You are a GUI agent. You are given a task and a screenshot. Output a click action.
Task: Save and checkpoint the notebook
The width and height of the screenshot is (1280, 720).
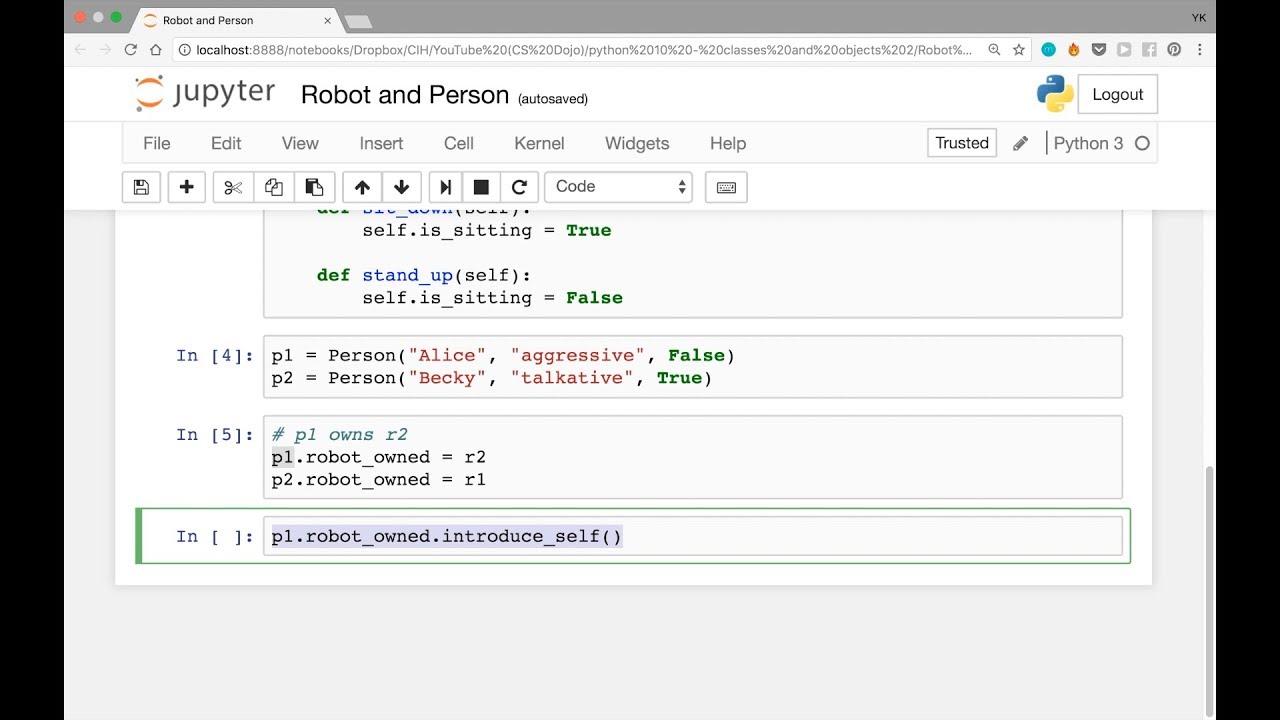(x=141, y=187)
